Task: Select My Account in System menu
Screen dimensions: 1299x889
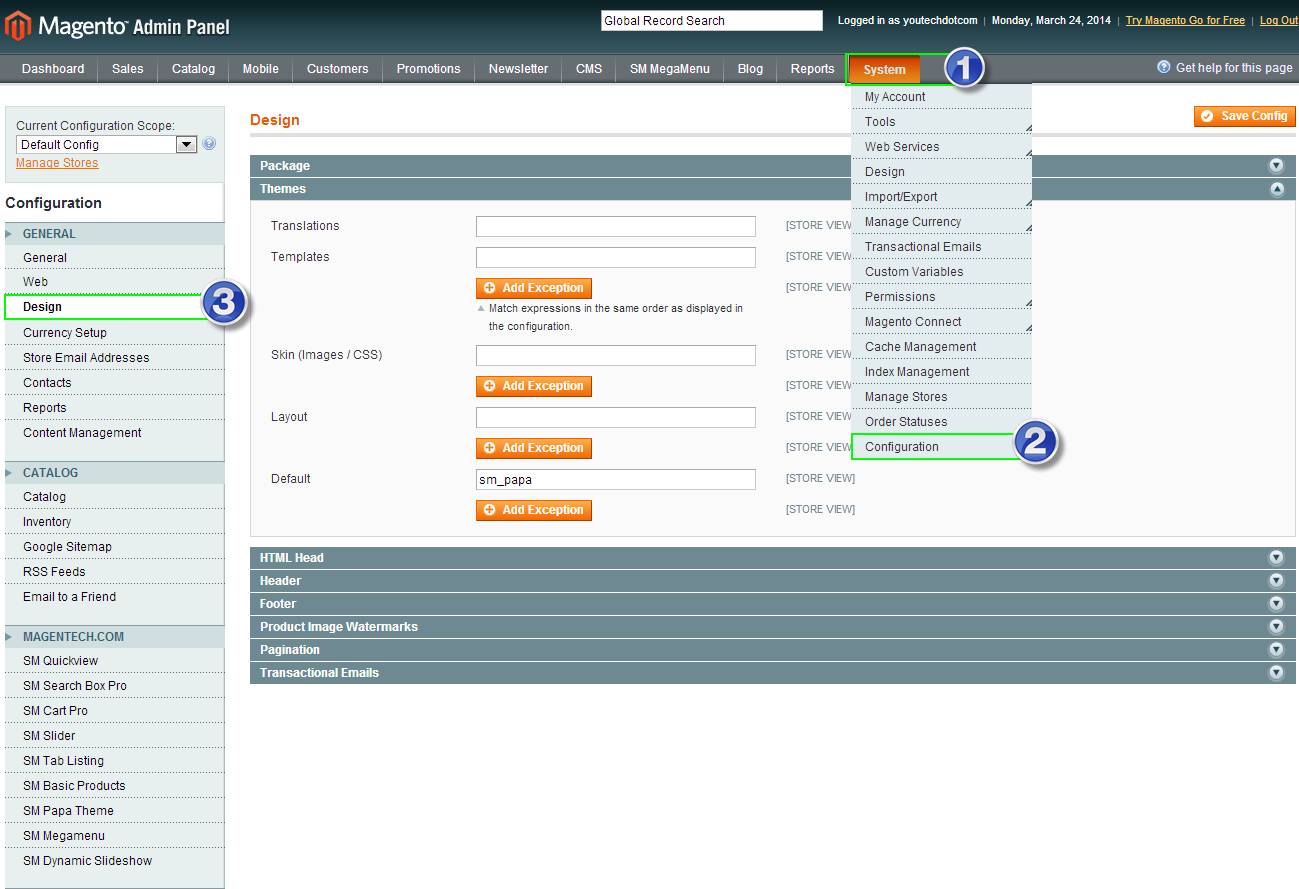Action: pyautogui.click(x=941, y=97)
